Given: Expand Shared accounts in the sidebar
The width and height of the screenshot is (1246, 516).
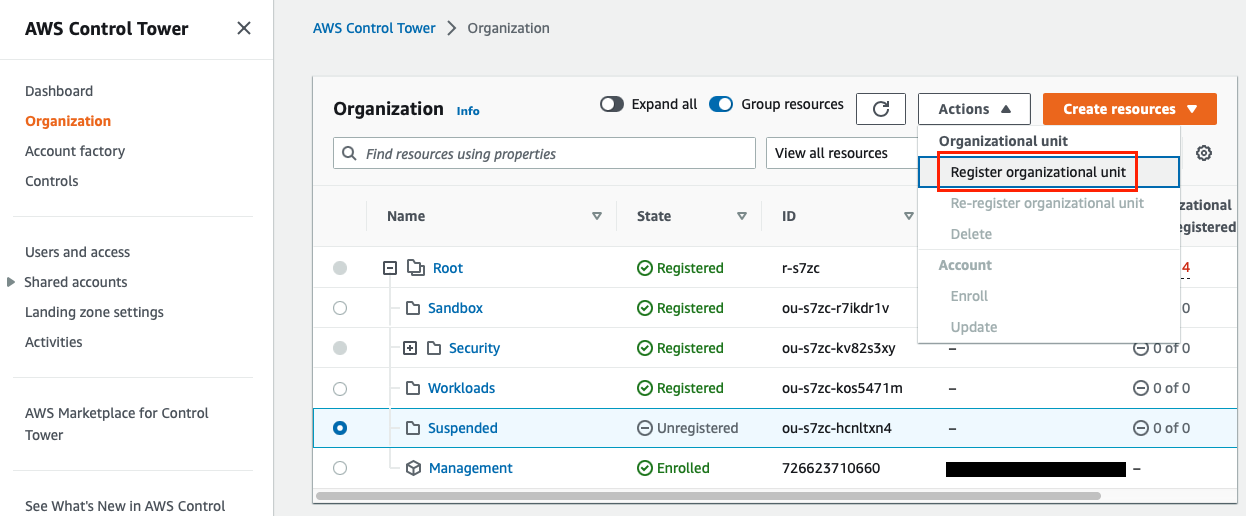Looking at the screenshot, I should (11, 282).
